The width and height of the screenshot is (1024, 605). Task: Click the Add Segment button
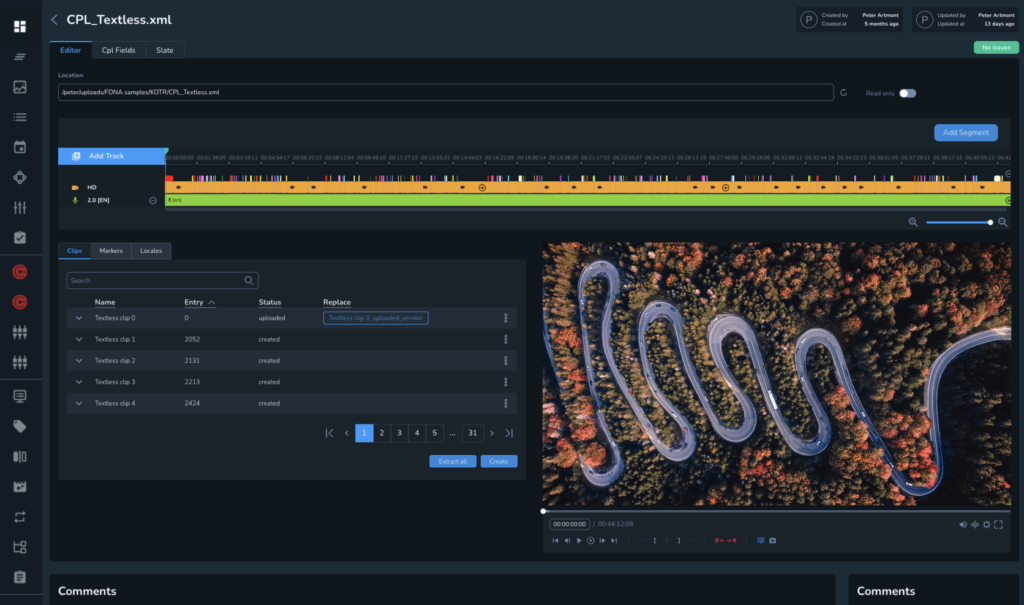(965, 132)
